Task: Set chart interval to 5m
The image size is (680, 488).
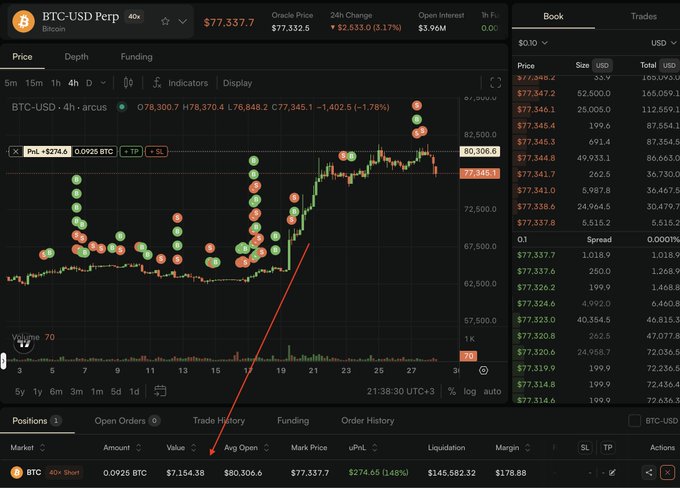Action: coord(11,83)
